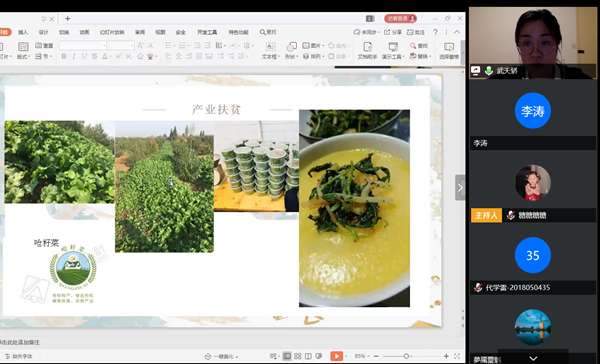Toggle underline formatting
This screenshot has width=600, height=364.
(x=84, y=57)
